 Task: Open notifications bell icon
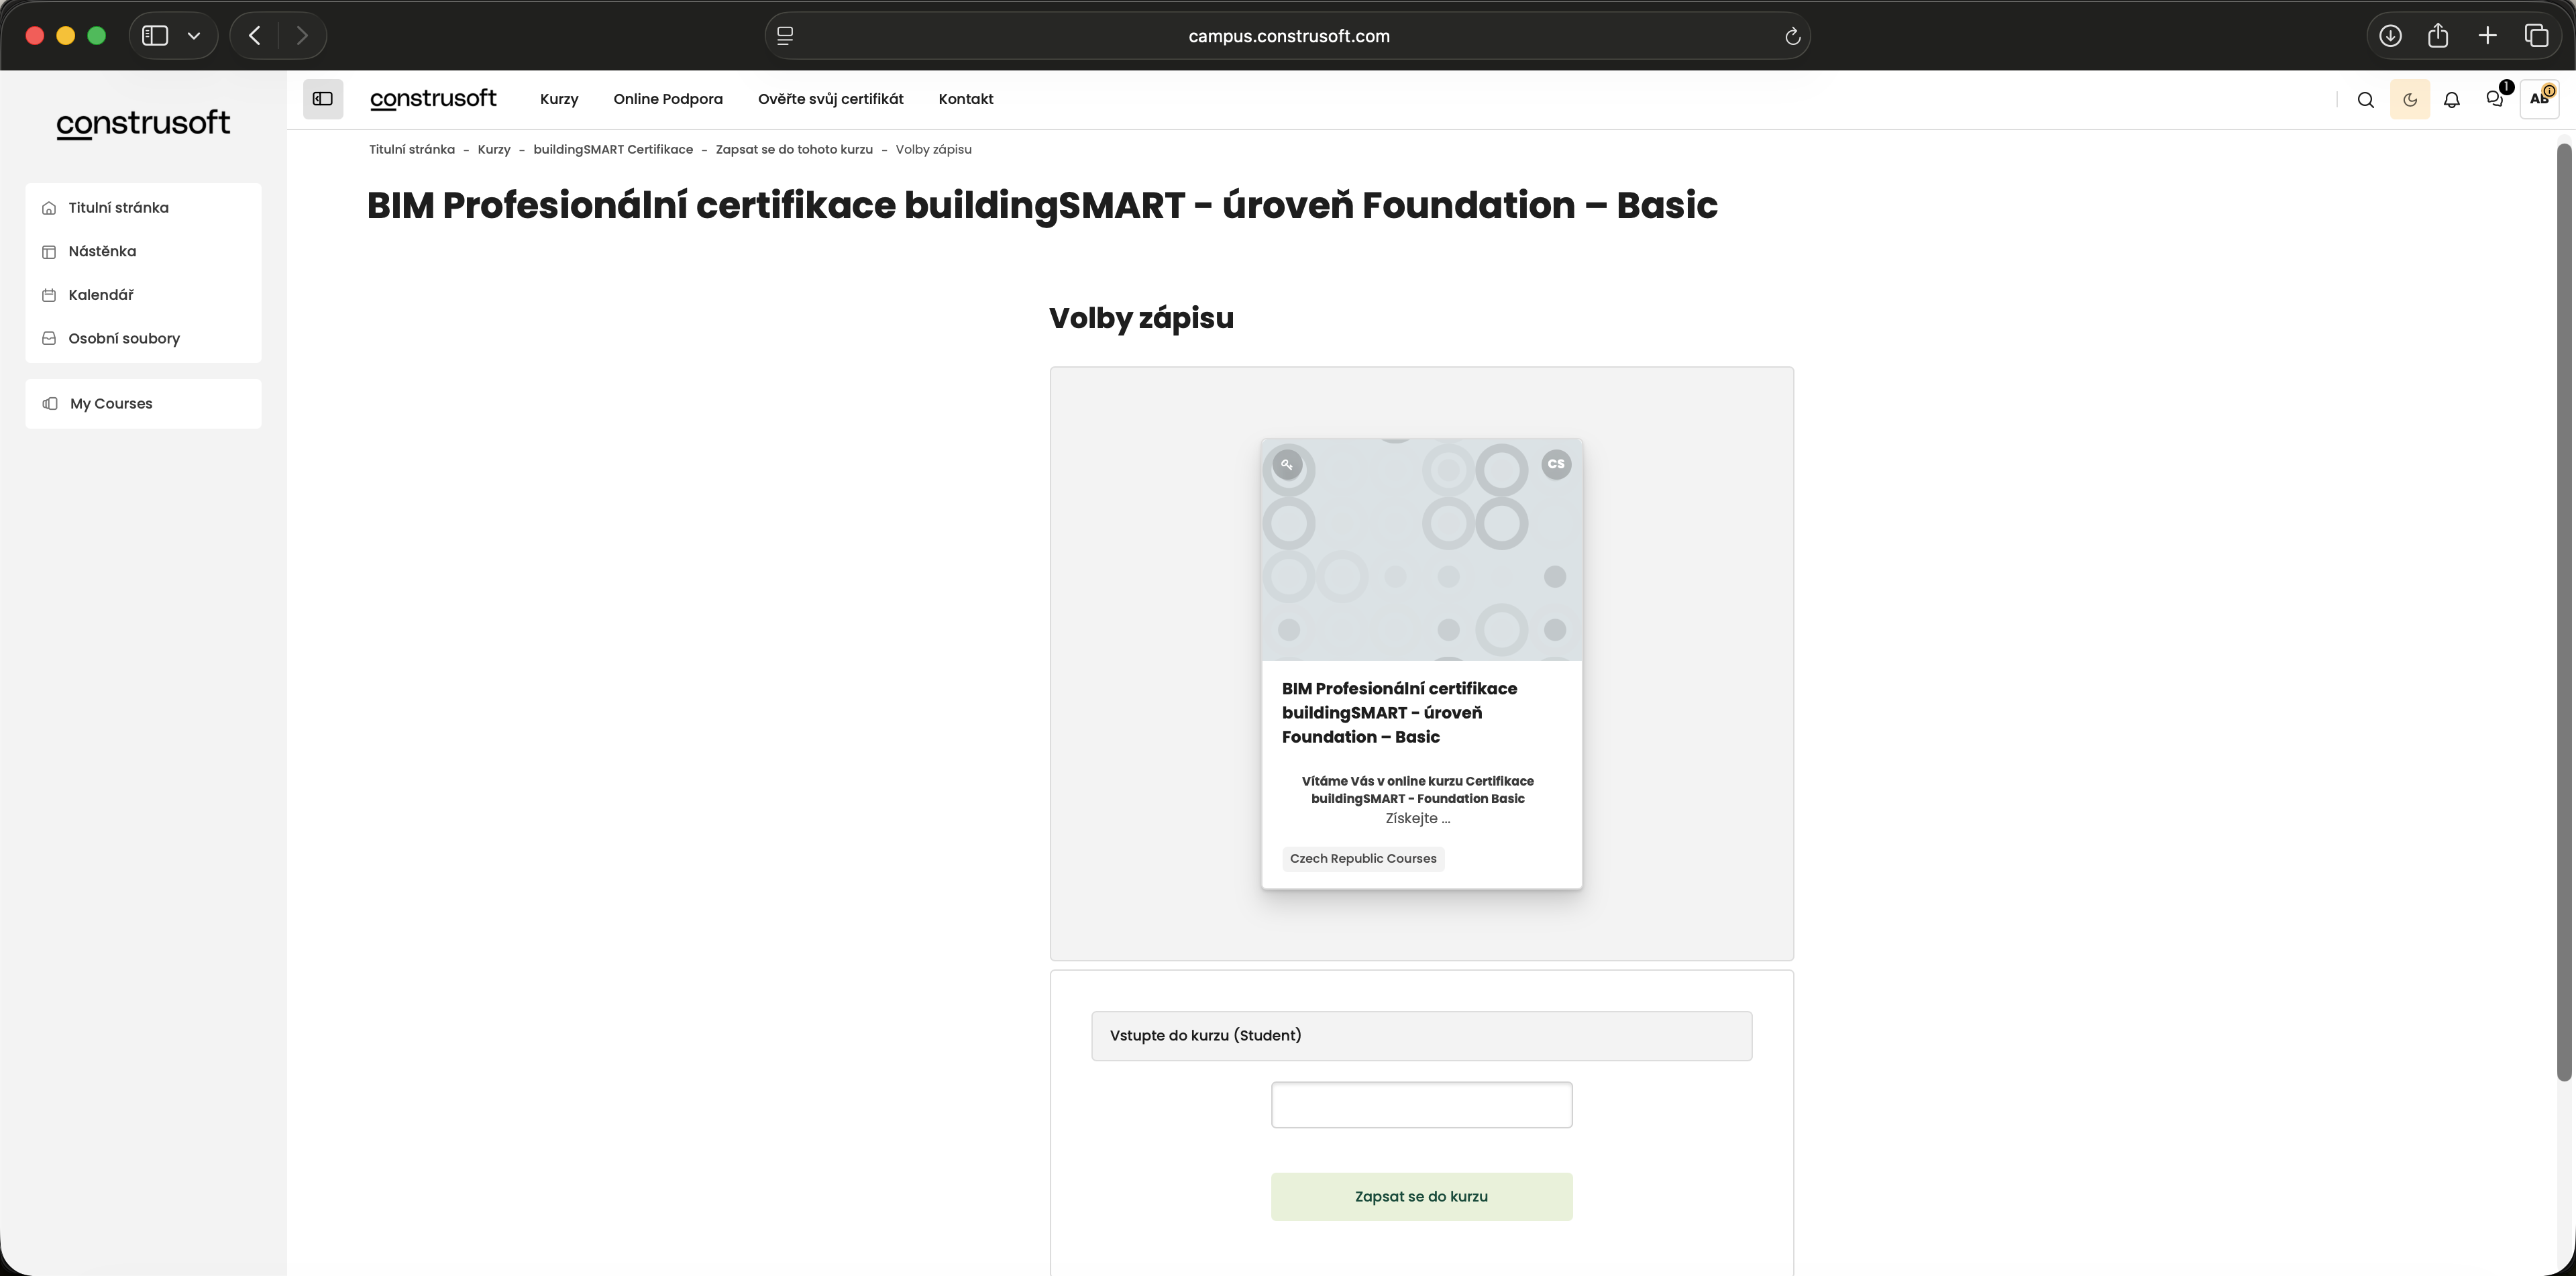click(2452, 100)
